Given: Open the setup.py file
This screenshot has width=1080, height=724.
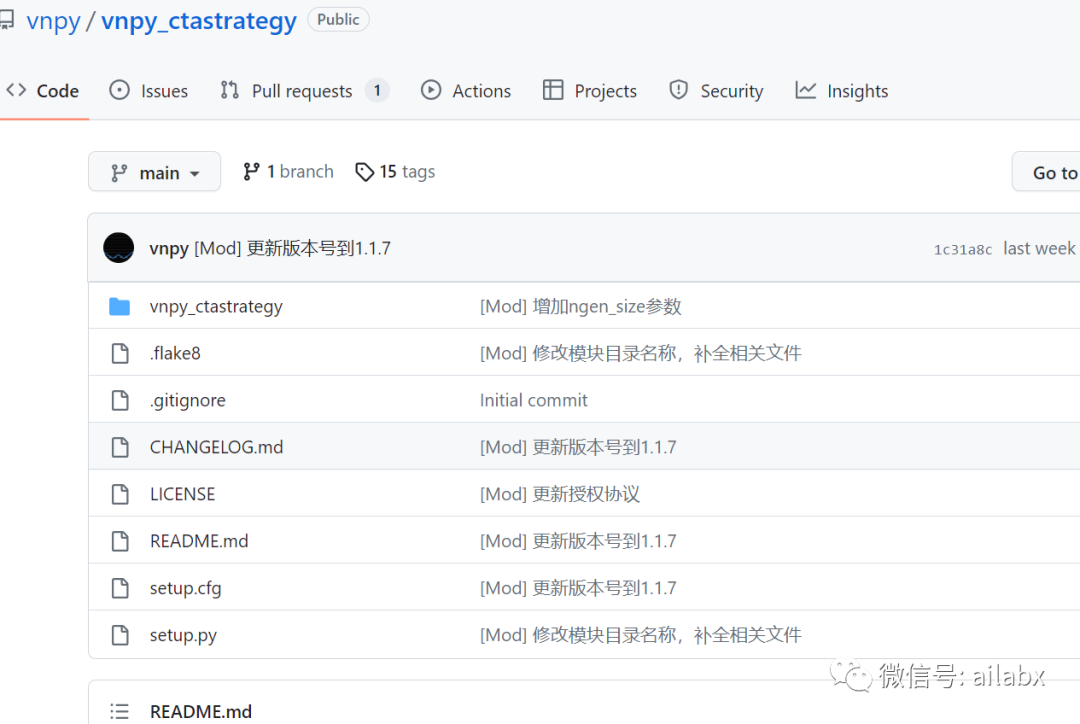Looking at the screenshot, I should click(183, 635).
